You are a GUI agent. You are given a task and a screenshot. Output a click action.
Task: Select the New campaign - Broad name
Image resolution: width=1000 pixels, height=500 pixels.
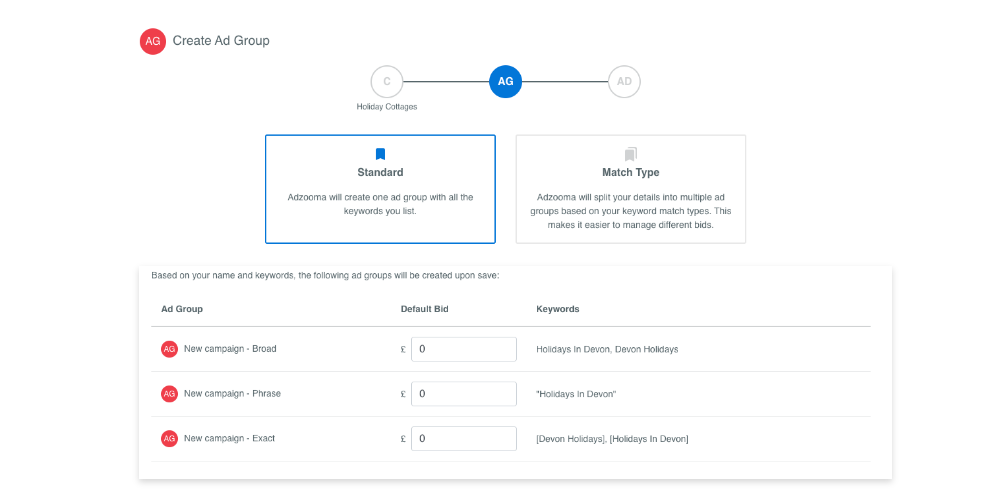pos(230,349)
